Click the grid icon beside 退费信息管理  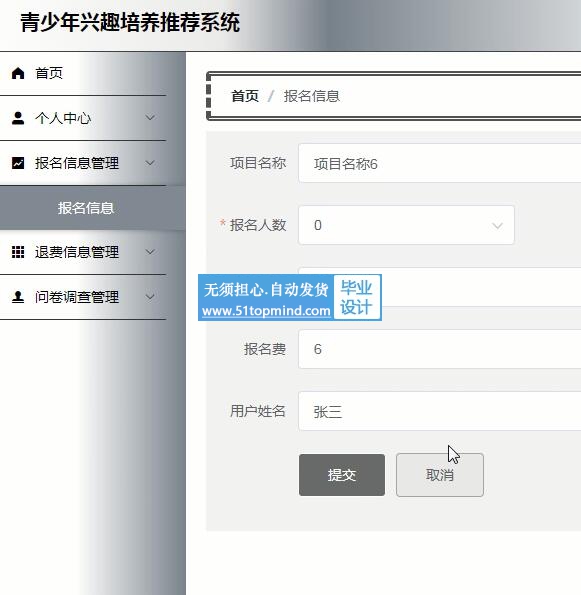coord(18,252)
